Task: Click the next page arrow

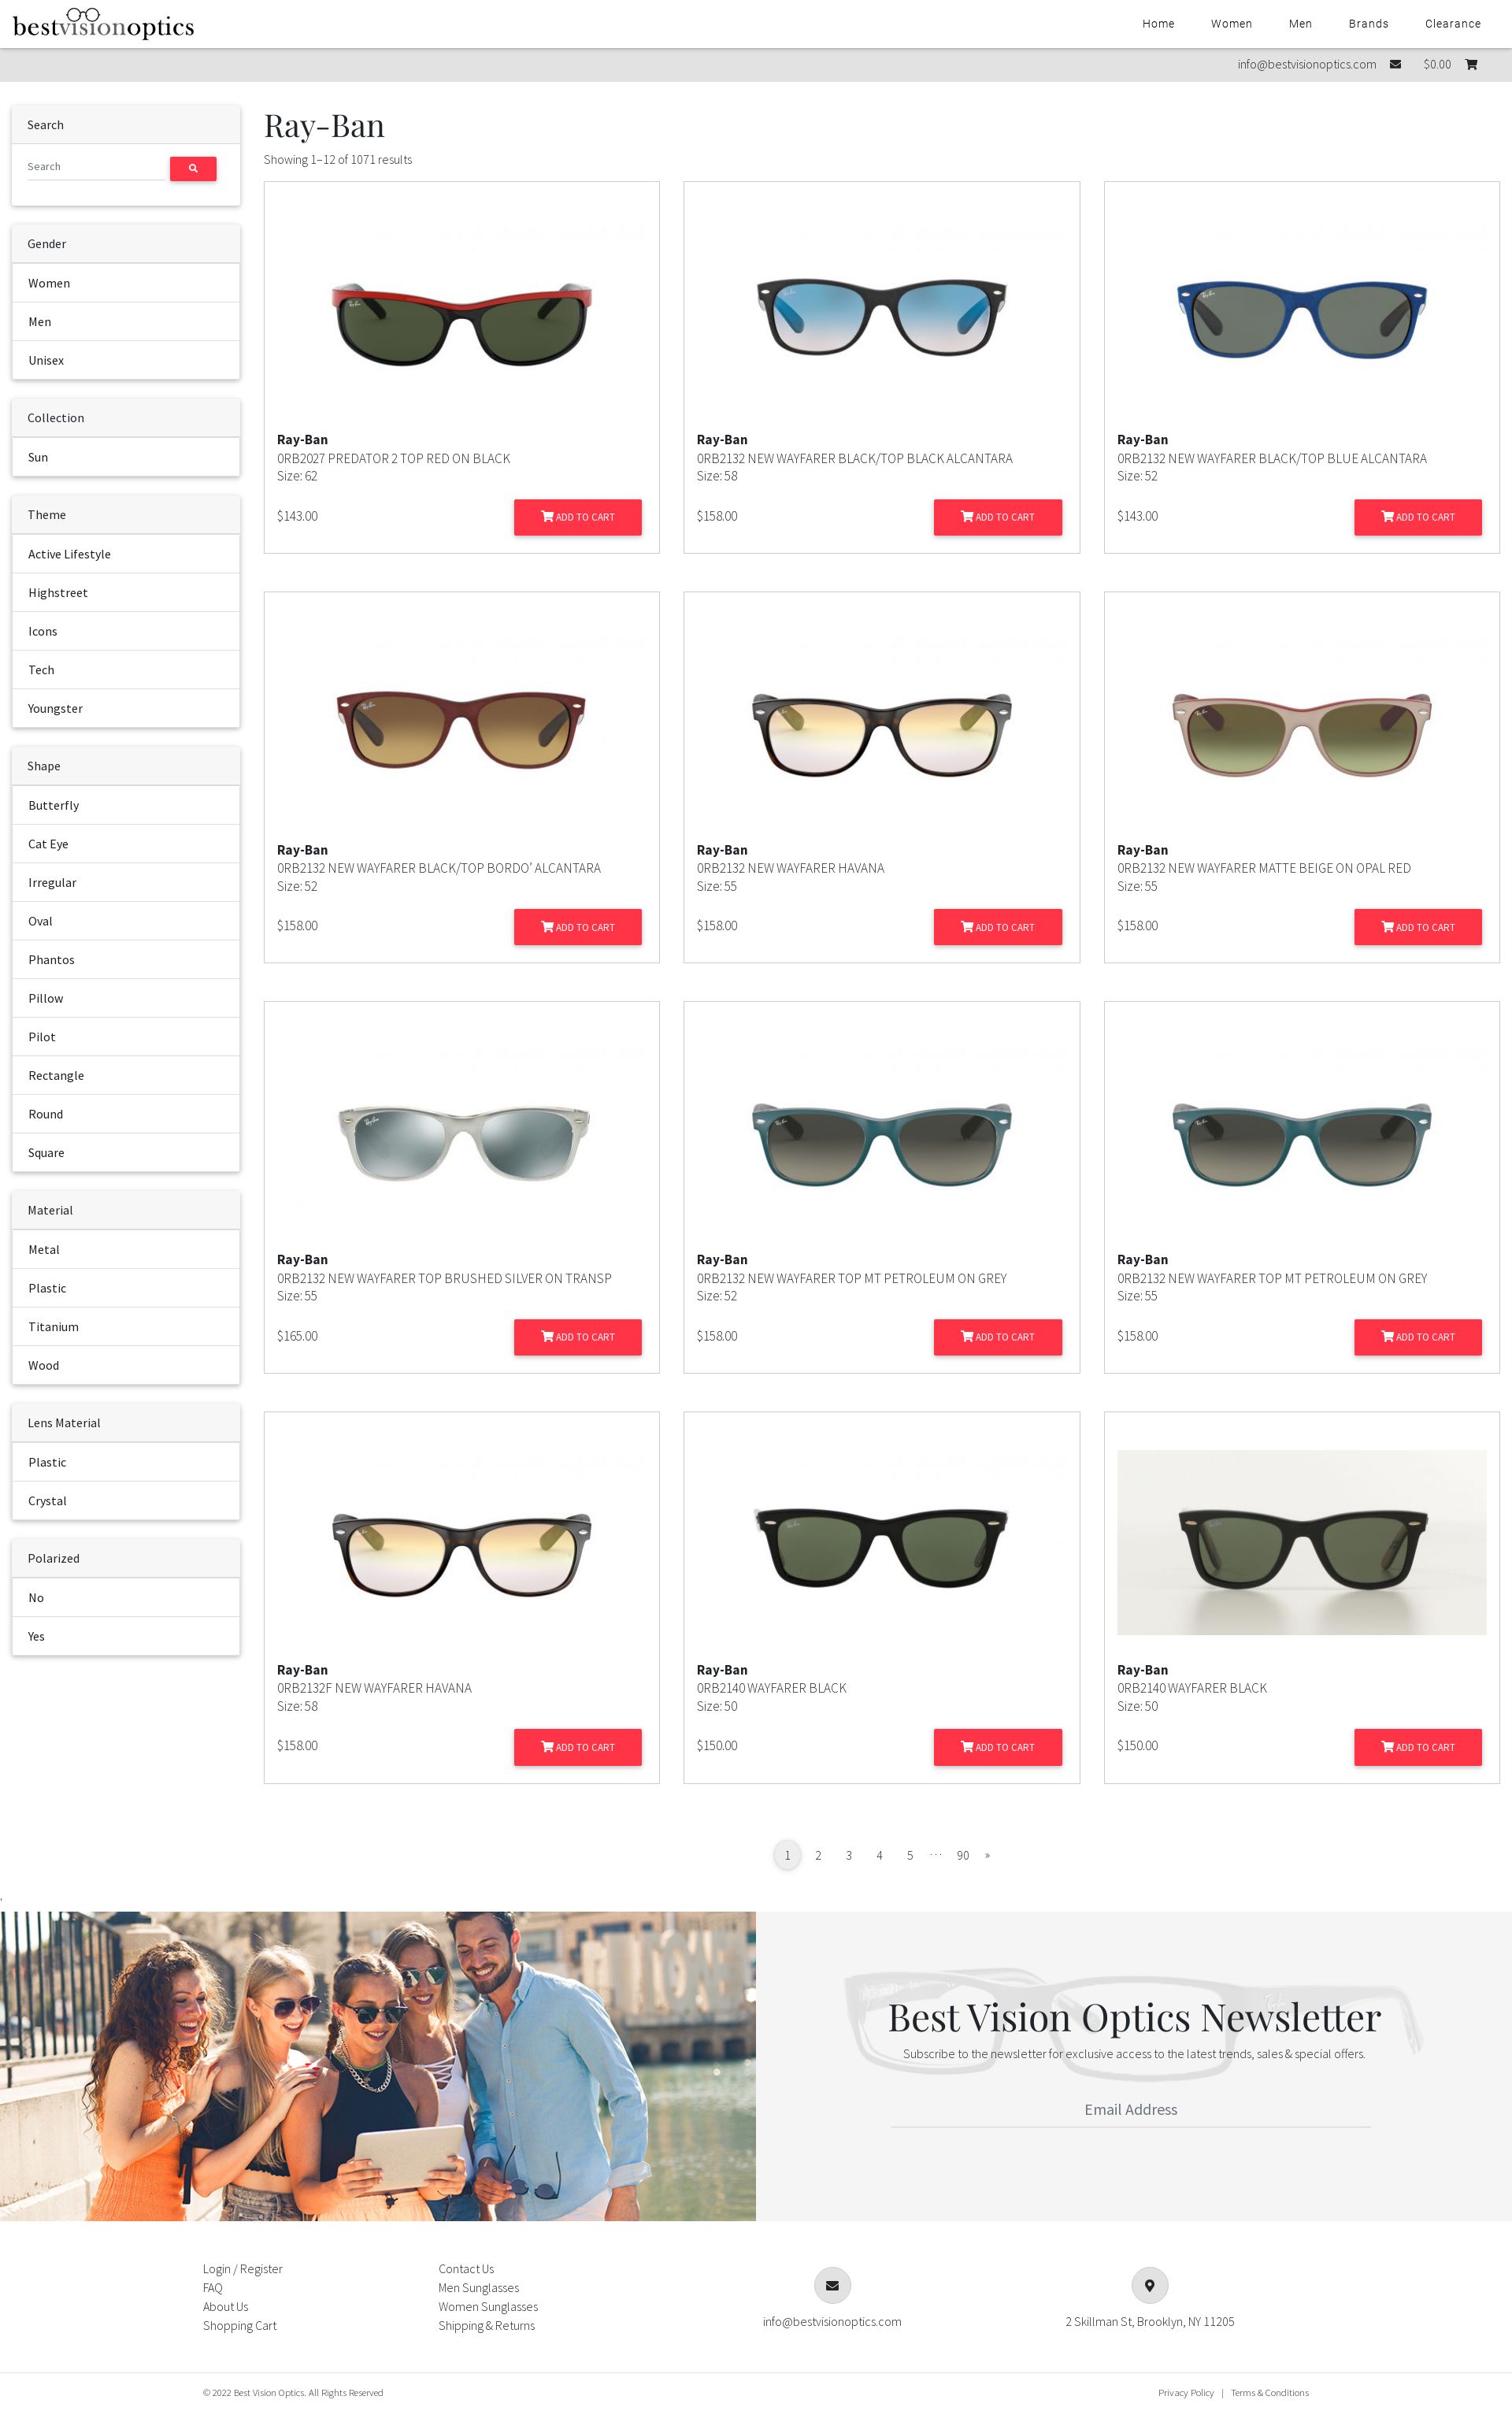Action: point(987,1855)
